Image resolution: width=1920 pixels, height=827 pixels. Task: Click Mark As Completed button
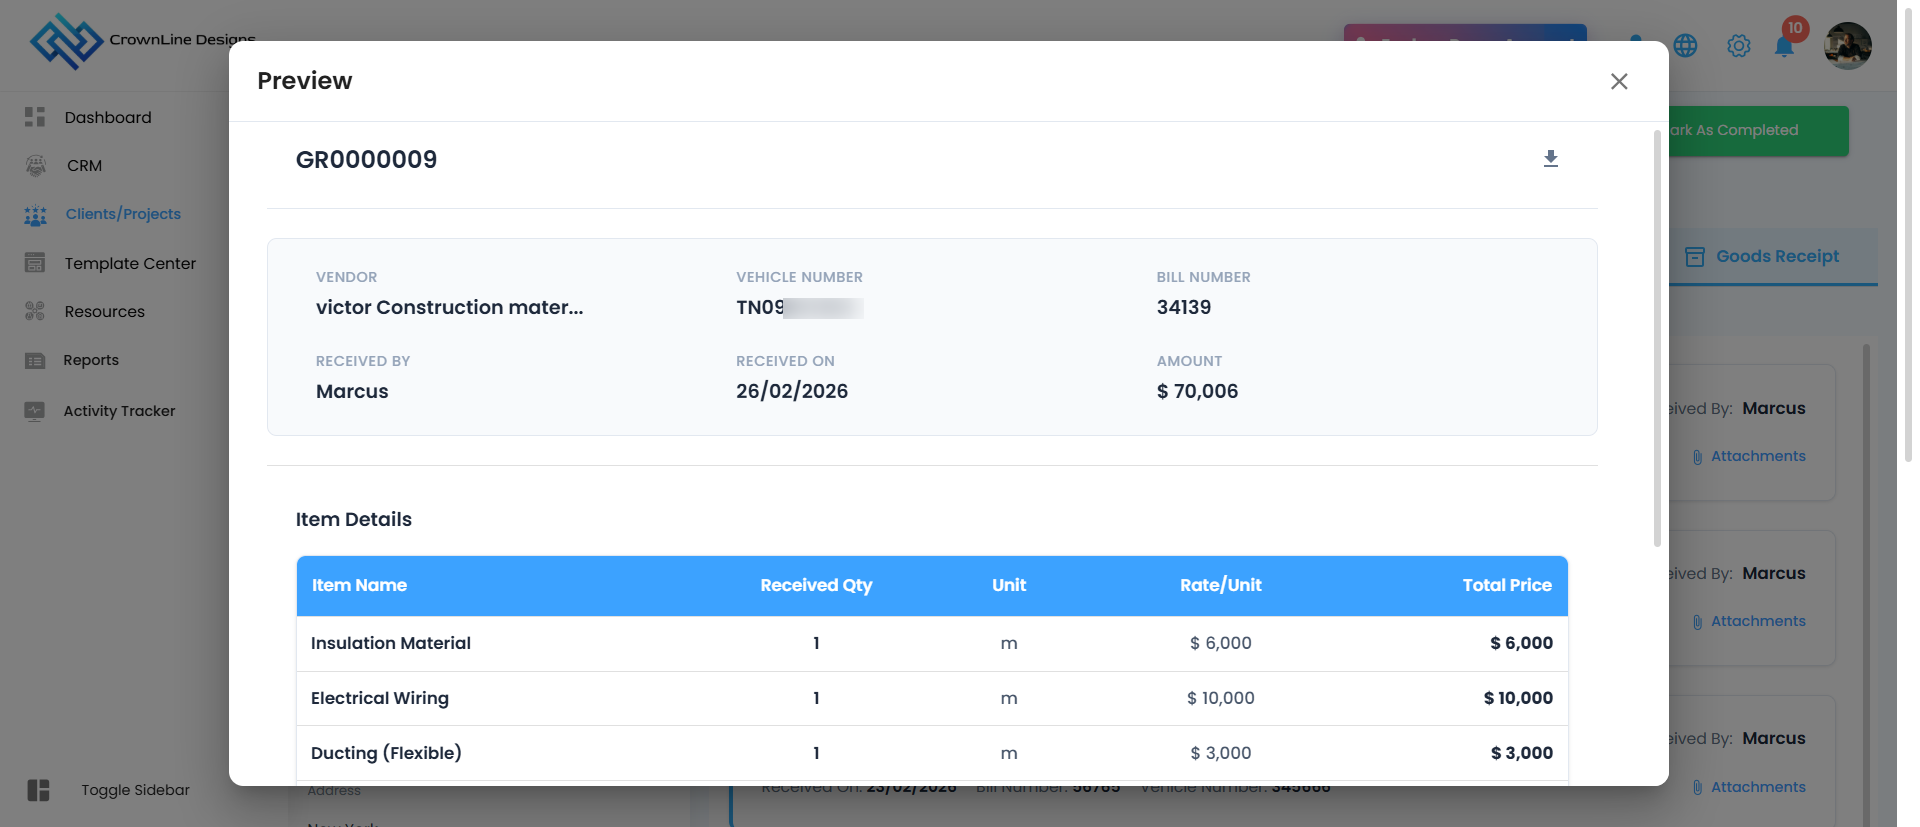coord(1758,131)
